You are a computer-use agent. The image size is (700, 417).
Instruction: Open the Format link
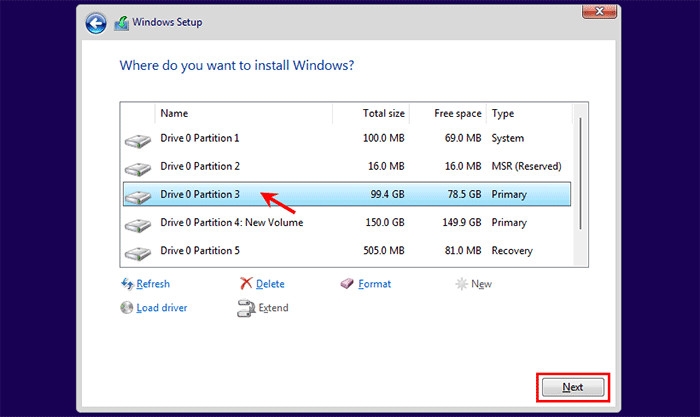[x=375, y=284]
